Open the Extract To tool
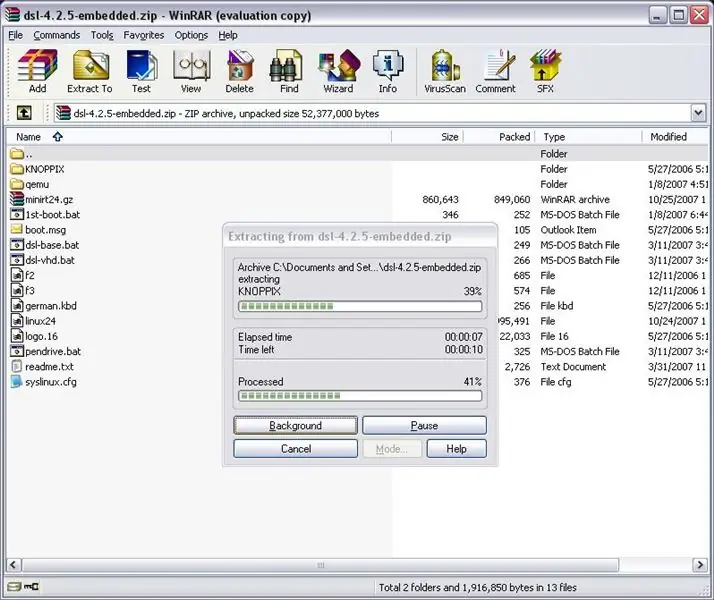Viewport: 714px width, 600px height. tap(90, 71)
